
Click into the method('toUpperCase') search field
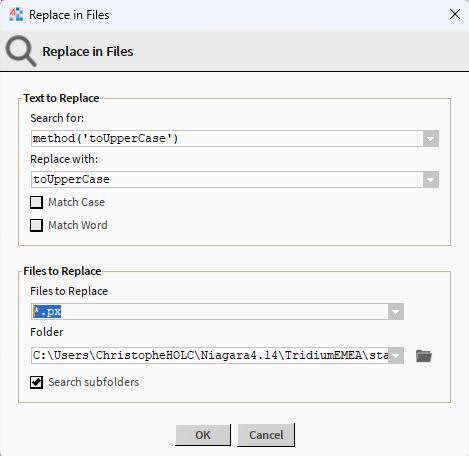click(x=227, y=139)
